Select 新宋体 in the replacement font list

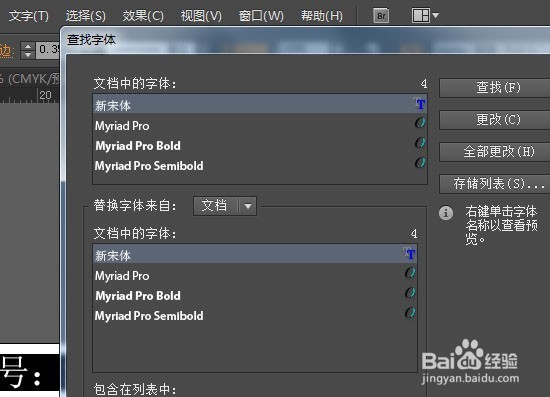(255, 255)
